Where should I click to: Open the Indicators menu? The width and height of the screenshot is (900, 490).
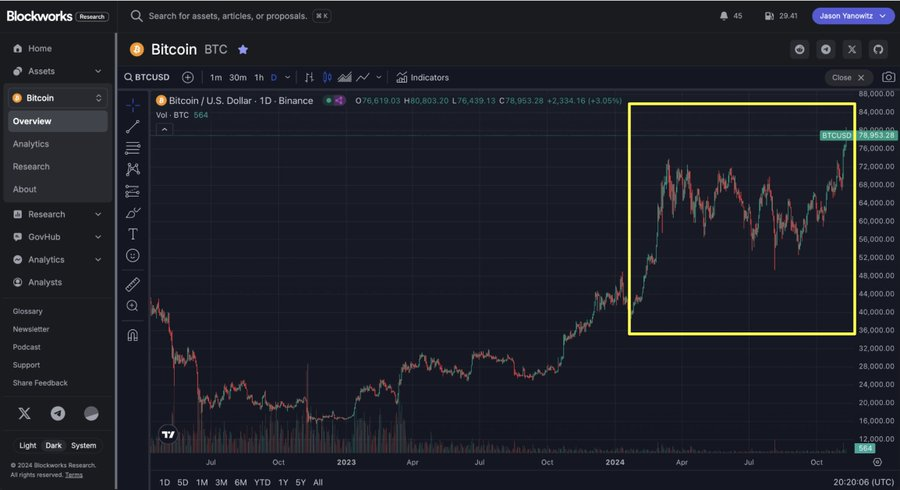(x=422, y=77)
